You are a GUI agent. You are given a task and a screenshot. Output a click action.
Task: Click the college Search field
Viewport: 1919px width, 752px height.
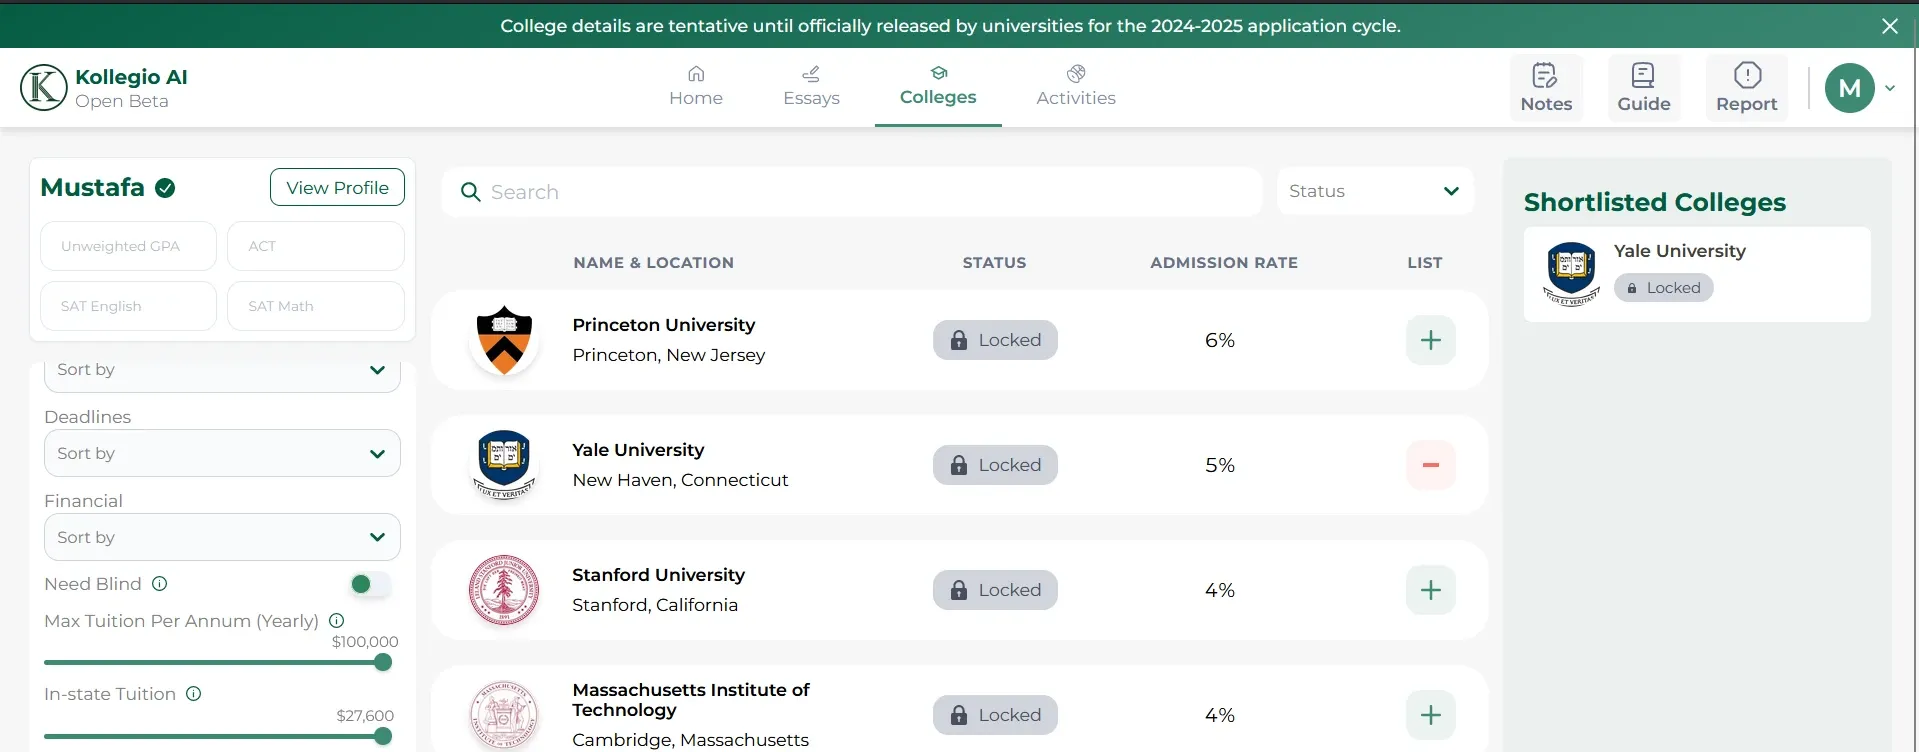click(850, 192)
